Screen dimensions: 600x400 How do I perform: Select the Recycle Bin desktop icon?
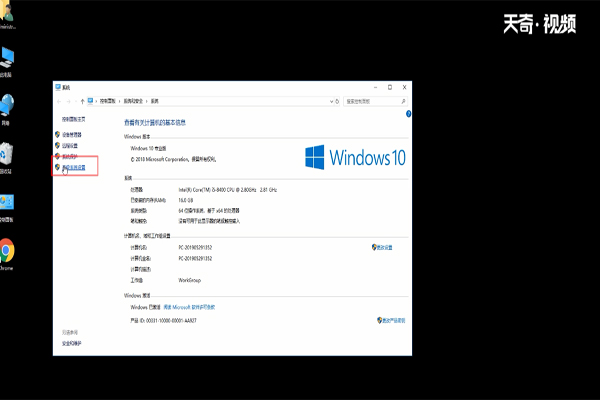[x=7, y=158]
